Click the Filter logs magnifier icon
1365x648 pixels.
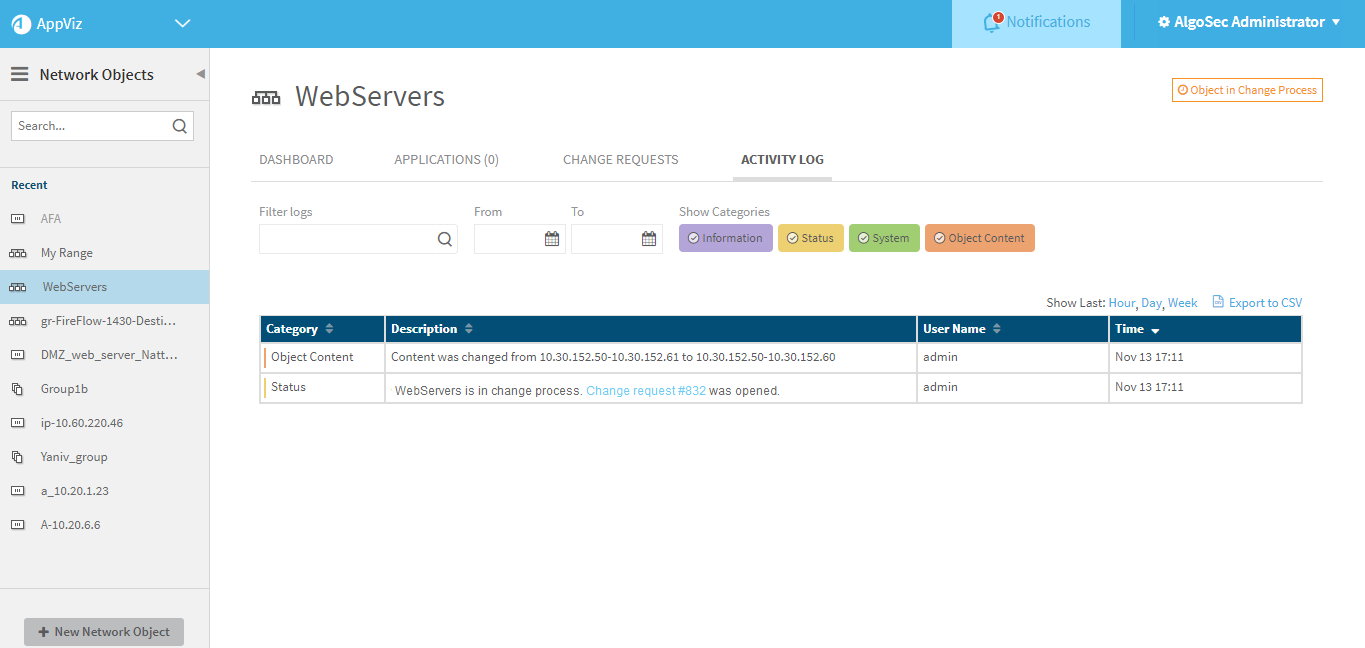point(444,239)
